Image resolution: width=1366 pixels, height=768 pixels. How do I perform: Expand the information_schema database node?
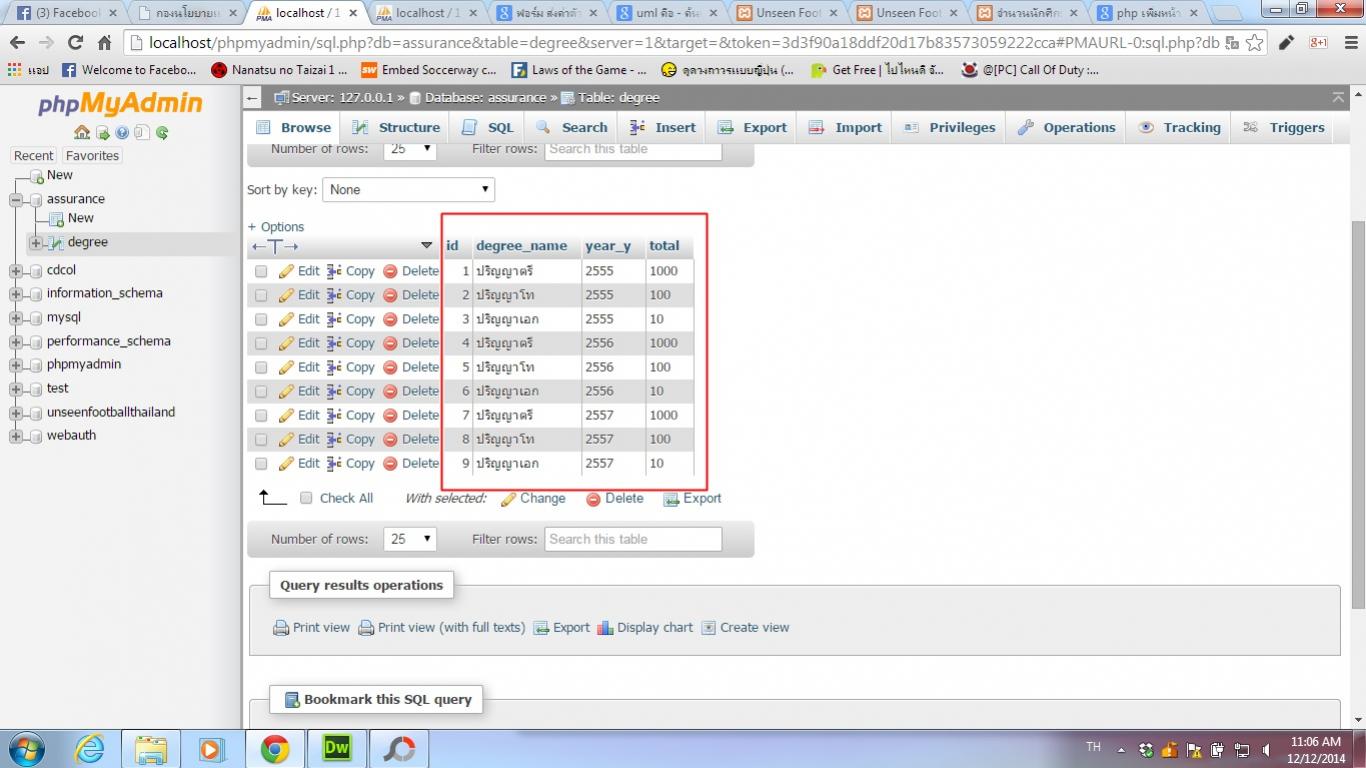16,294
